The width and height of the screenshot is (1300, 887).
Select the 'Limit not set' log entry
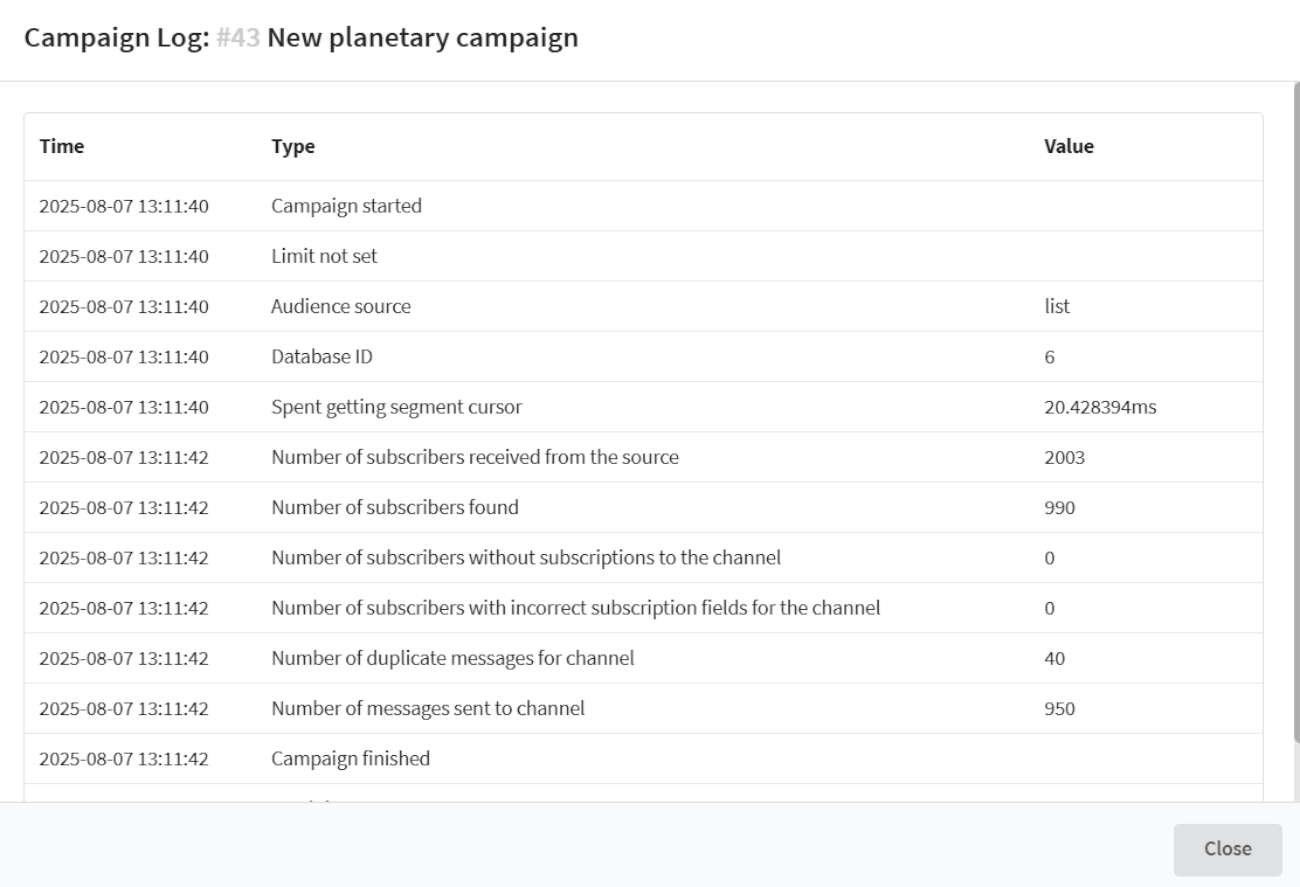coord(323,257)
